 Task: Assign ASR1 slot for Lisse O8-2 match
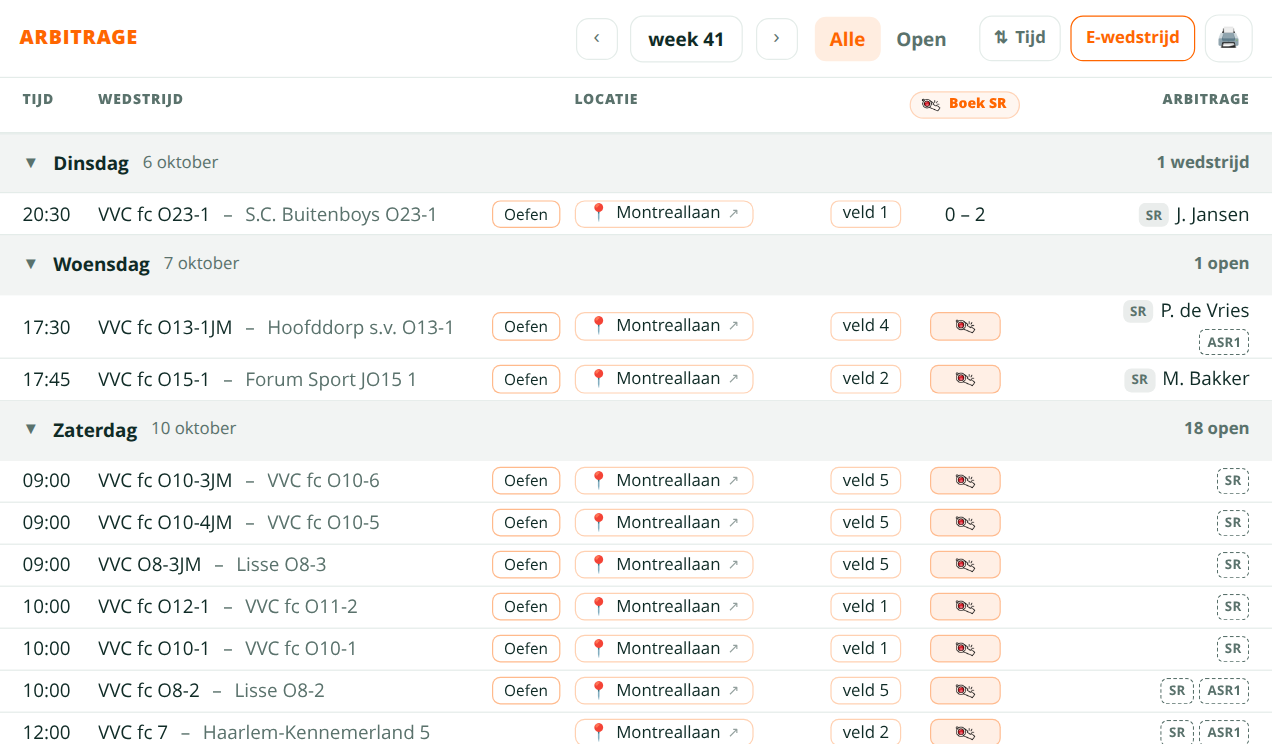click(1224, 691)
